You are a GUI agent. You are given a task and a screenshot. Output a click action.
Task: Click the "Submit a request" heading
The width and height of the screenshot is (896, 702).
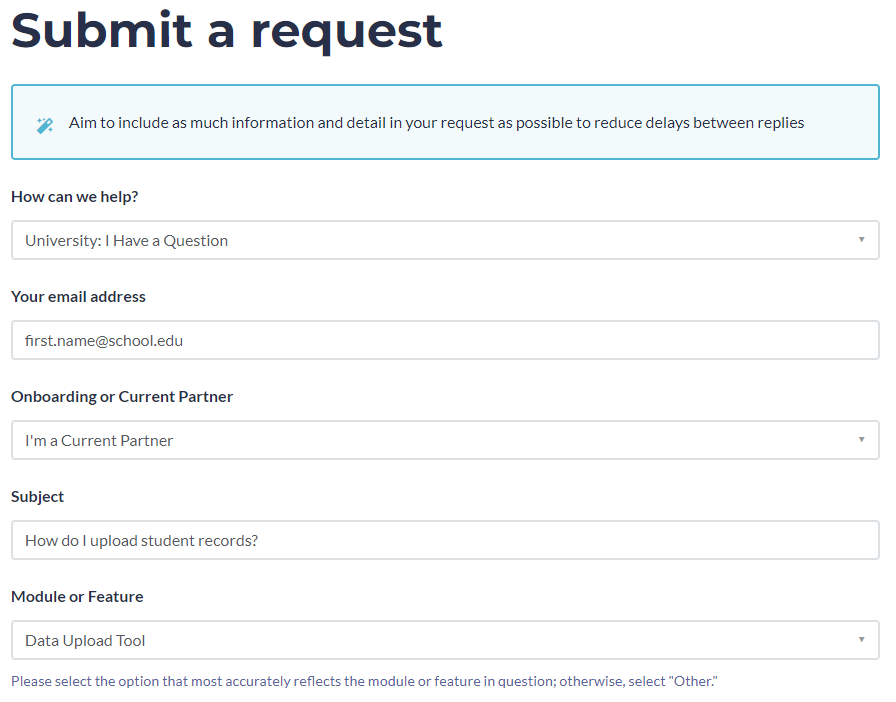[227, 30]
